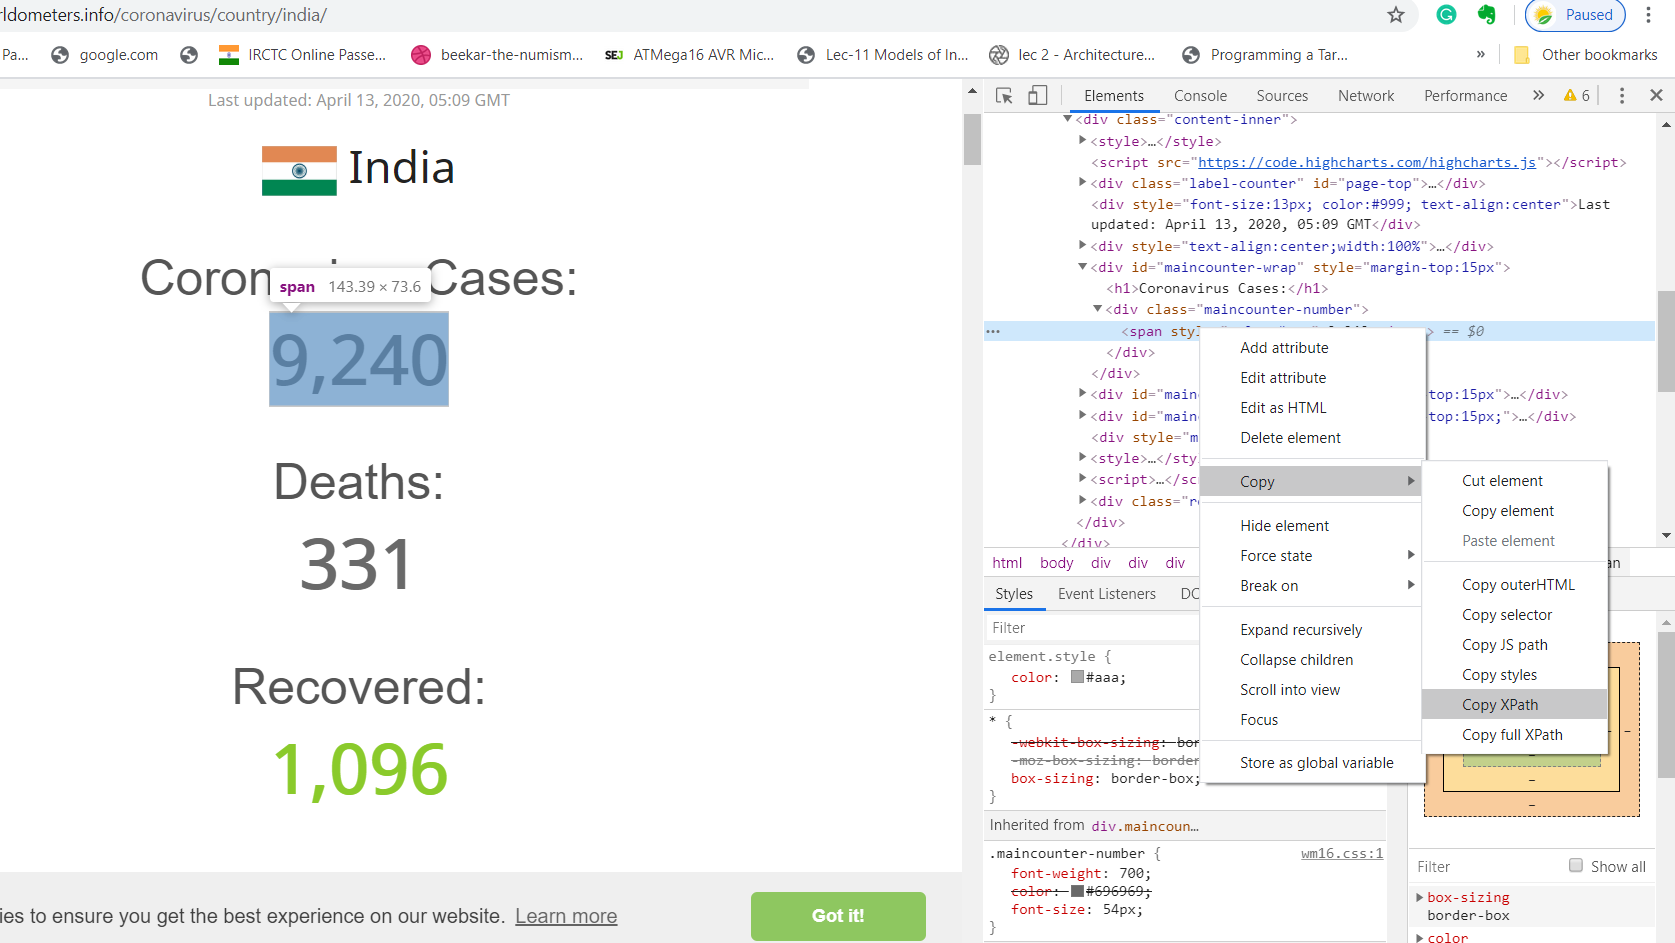Screen dimensions: 1675x943
Task: Collapse the maincounter-number div node
Action: click(x=1097, y=309)
